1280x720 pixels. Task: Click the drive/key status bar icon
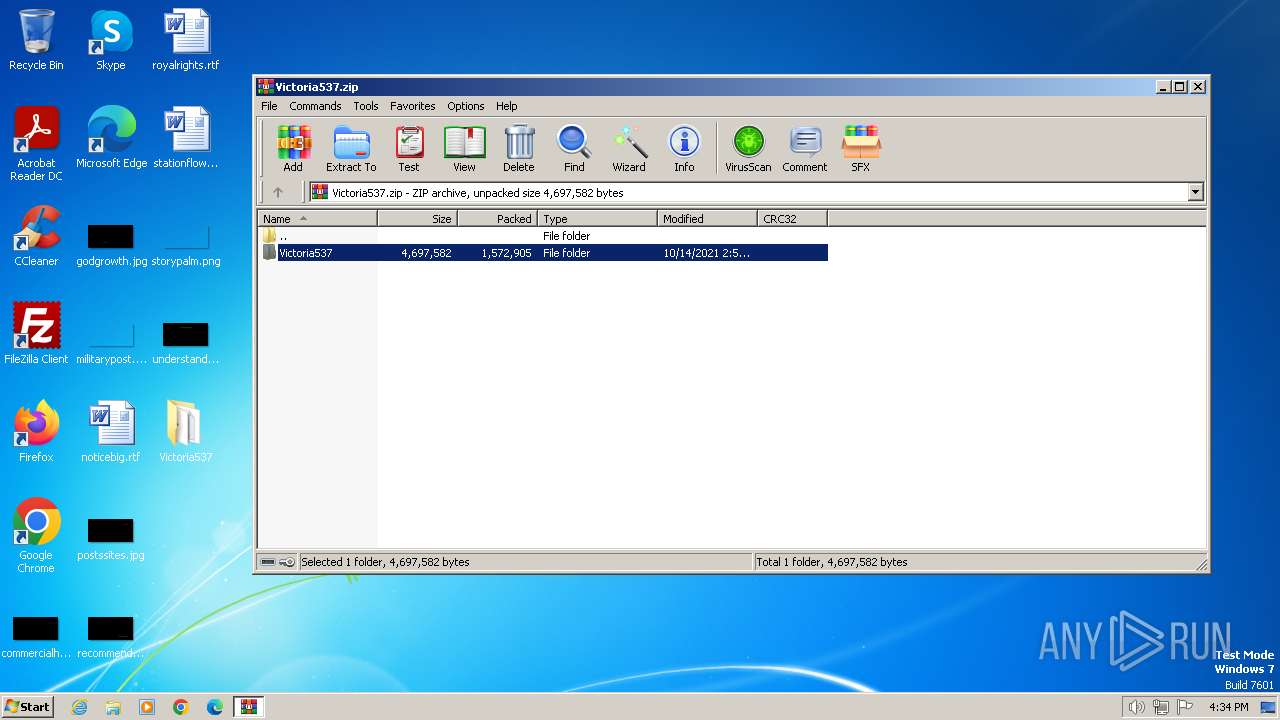278,562
